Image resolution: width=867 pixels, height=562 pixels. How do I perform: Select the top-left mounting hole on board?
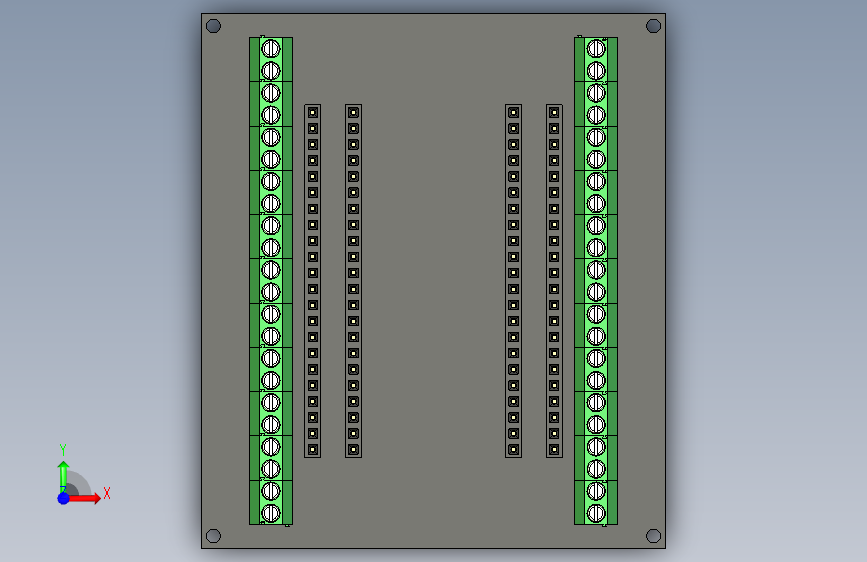coord(213,26)
